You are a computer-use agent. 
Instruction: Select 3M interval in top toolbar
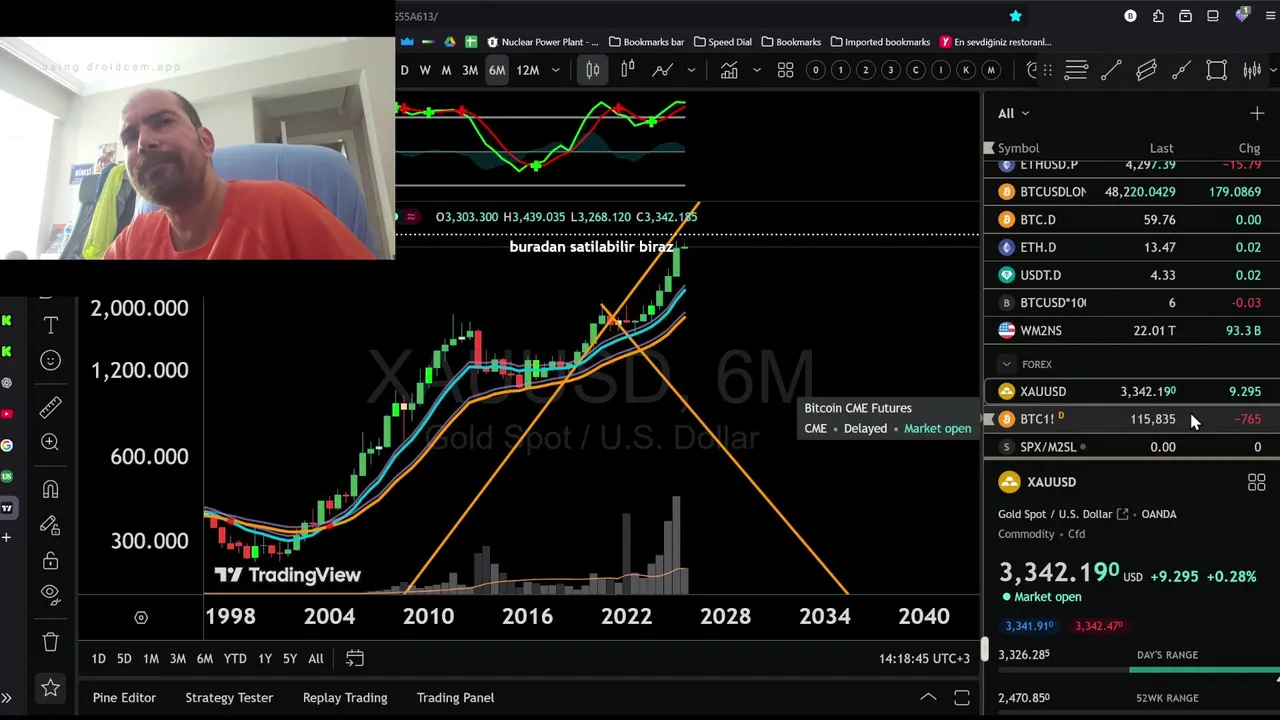pyautogui.click(x=469, y=70)
